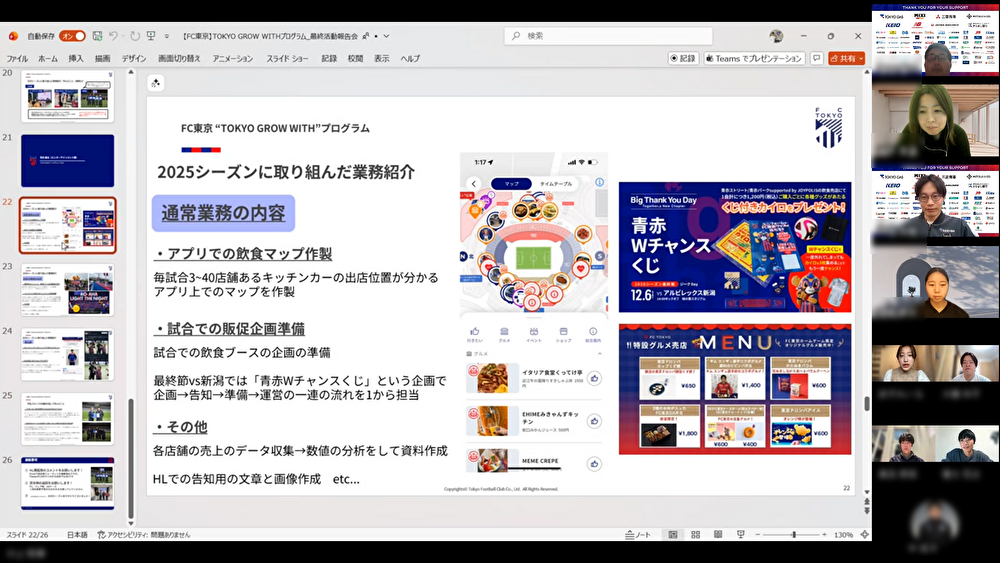The width and height of the screenshot is (1000, 563).
Task: Click the Save icon in title bar
Action: tap(95, 36)
